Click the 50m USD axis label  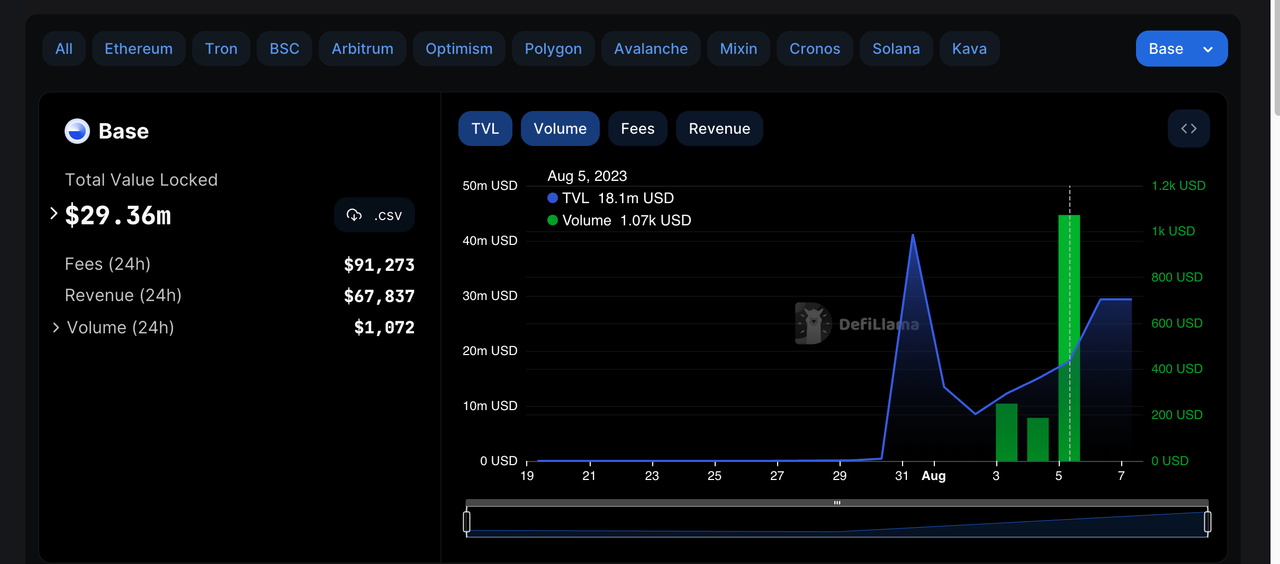pyautogui.click(x=490, y=186)
